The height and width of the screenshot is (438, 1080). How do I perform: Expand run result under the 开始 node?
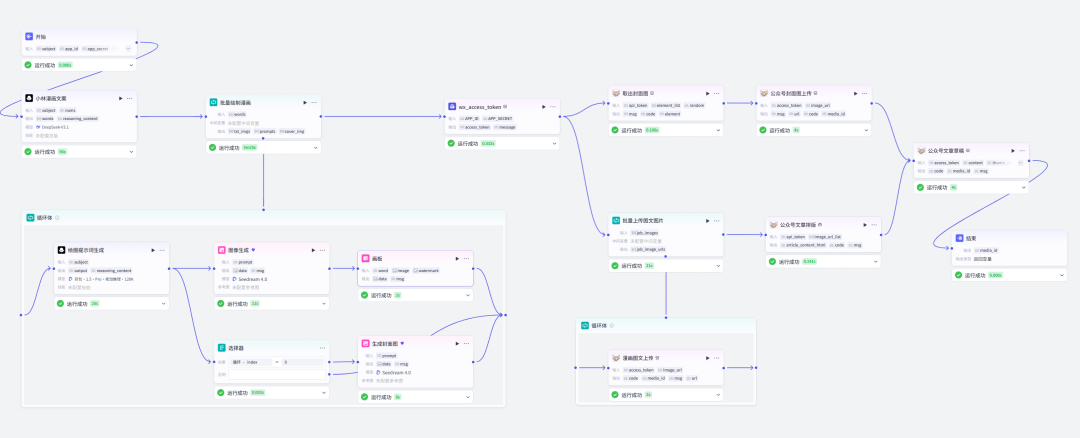tap(131, 65)
